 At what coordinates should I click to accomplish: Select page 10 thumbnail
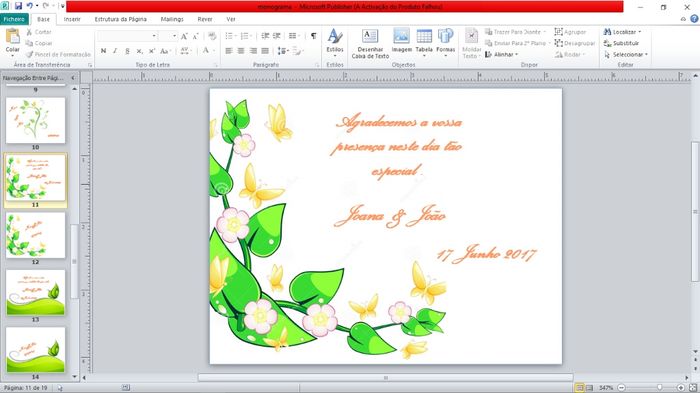point(35,120)
